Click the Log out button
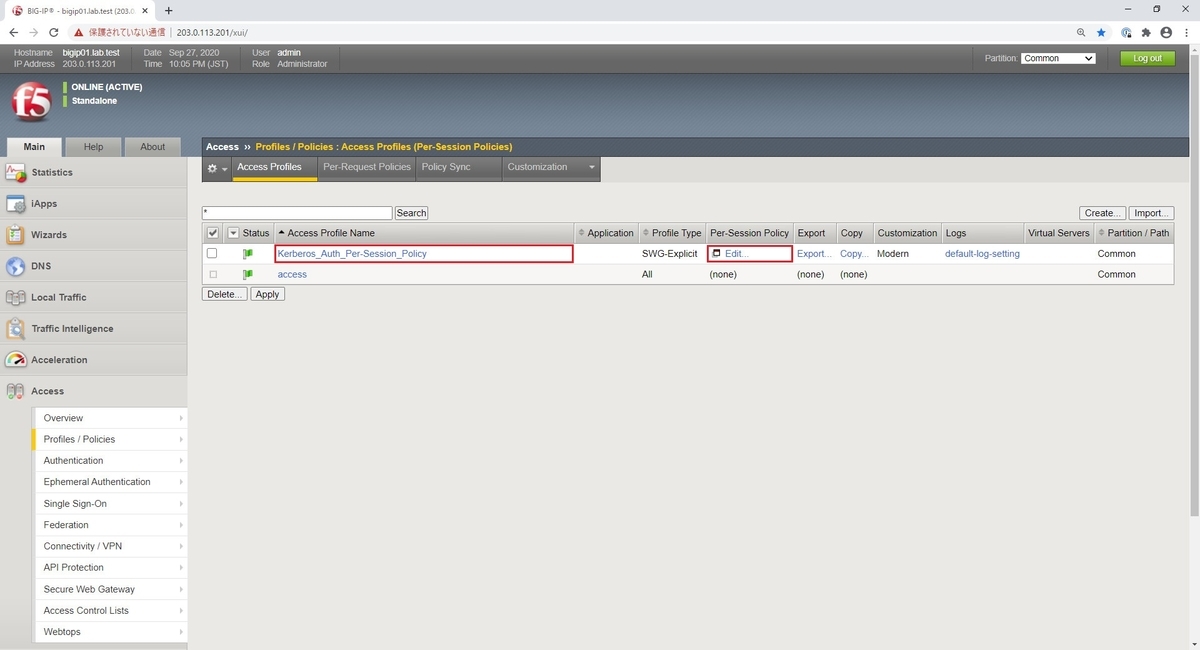1200x650 pixels. (1147, 58)
